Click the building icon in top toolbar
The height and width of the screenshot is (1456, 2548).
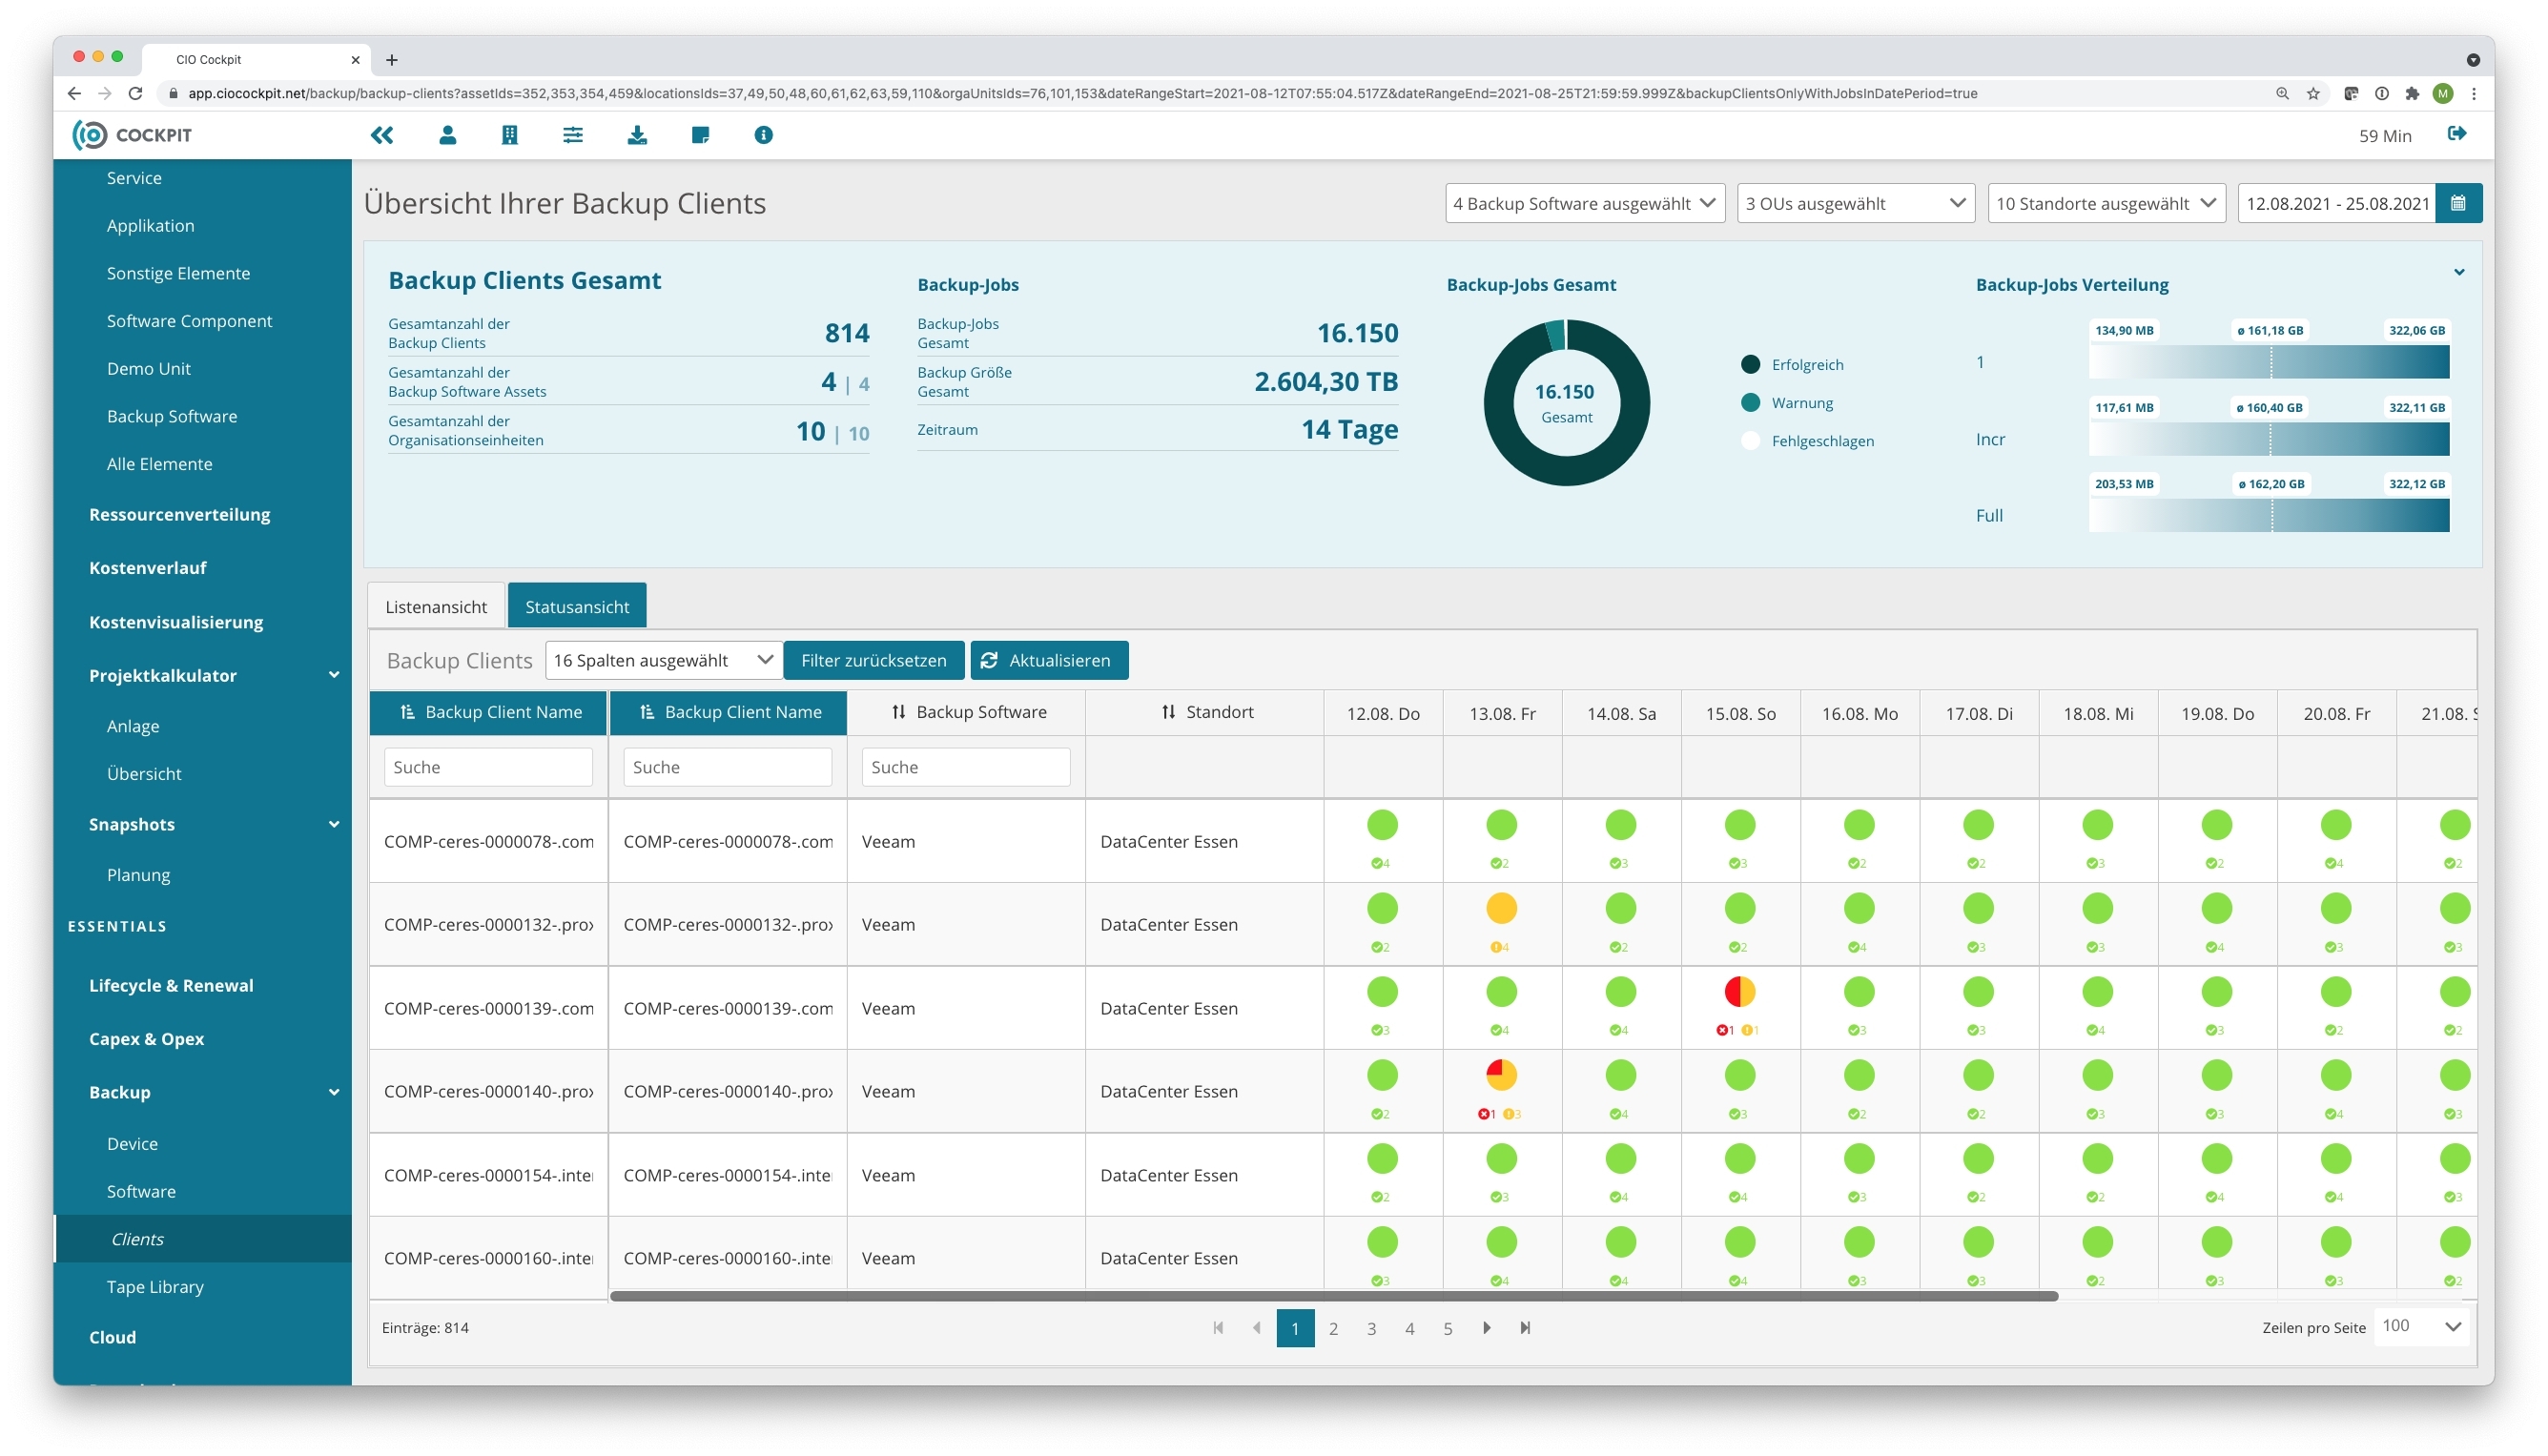(510, 135)
